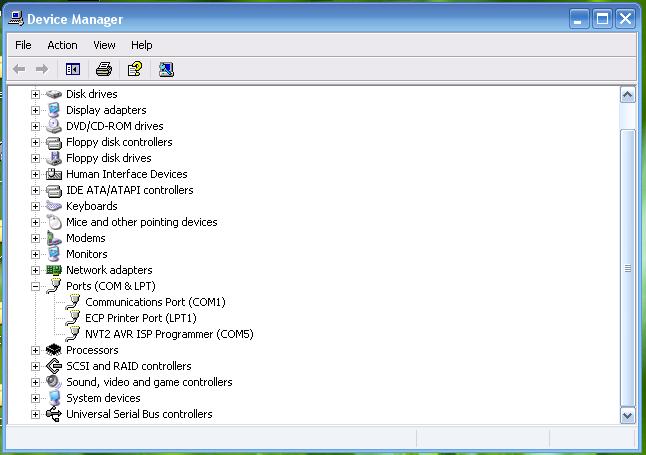Expand the Universal Serial Bus controllers node
This screenshot has width=646, height=455.
(35, 415)
